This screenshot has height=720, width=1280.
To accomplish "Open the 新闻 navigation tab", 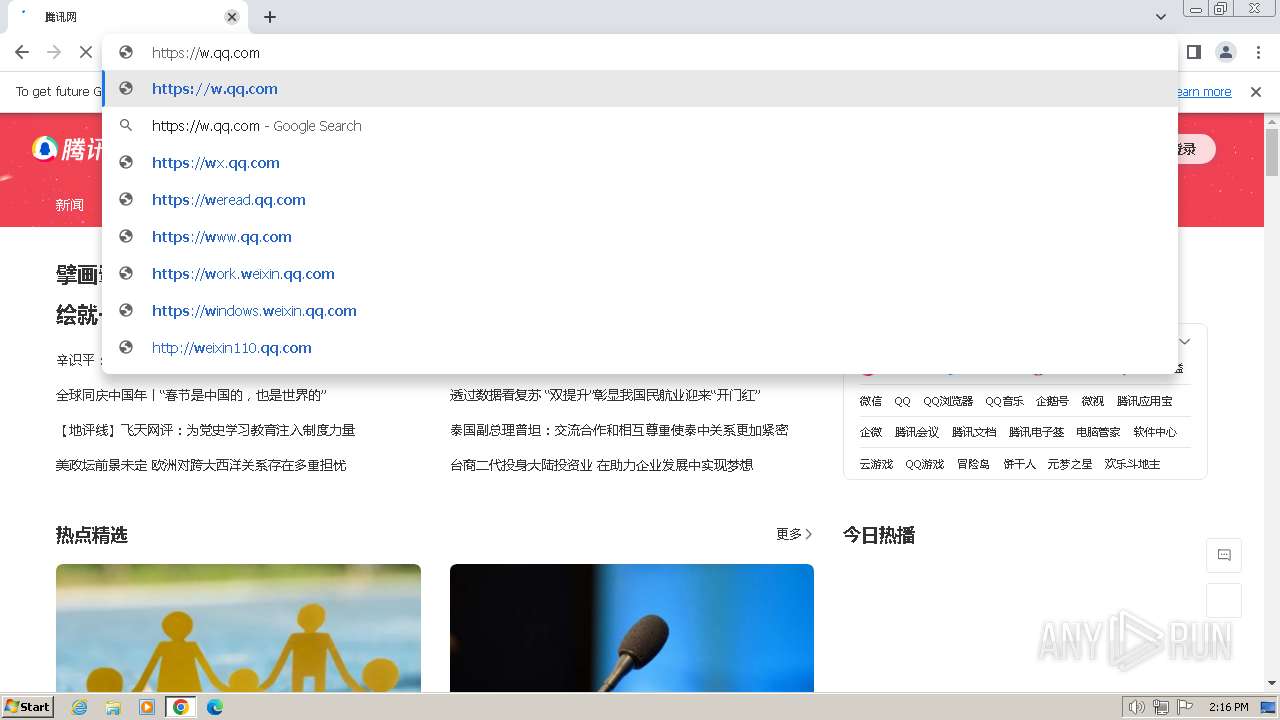I will 70,205.
